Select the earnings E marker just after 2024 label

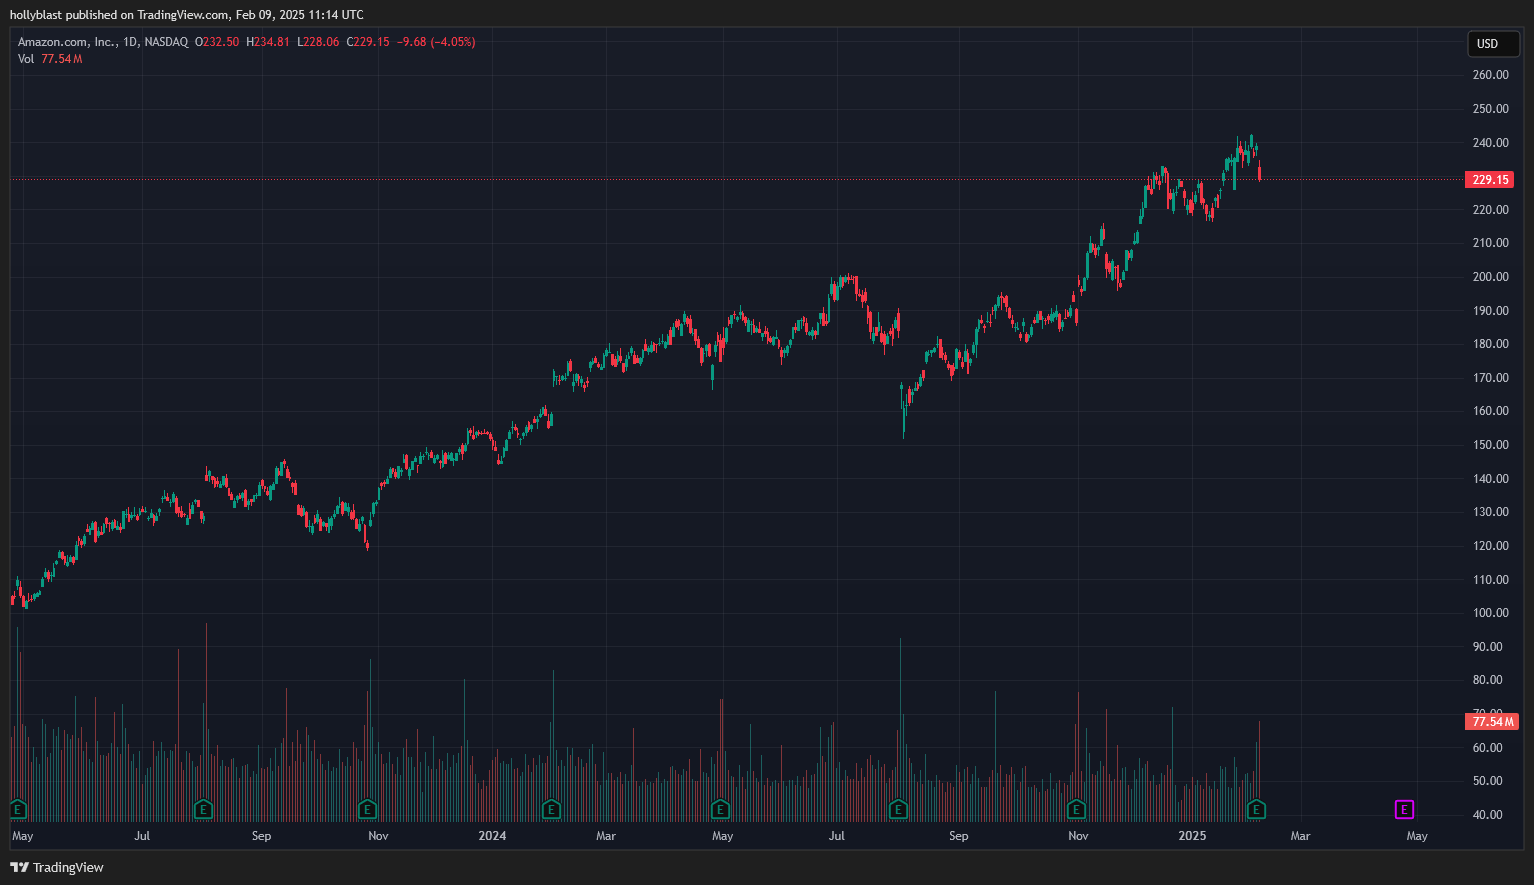click(551, 809)
